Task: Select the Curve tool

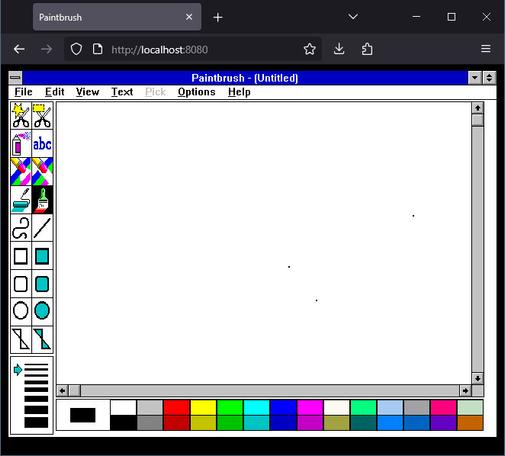Action: coord(21,228)
